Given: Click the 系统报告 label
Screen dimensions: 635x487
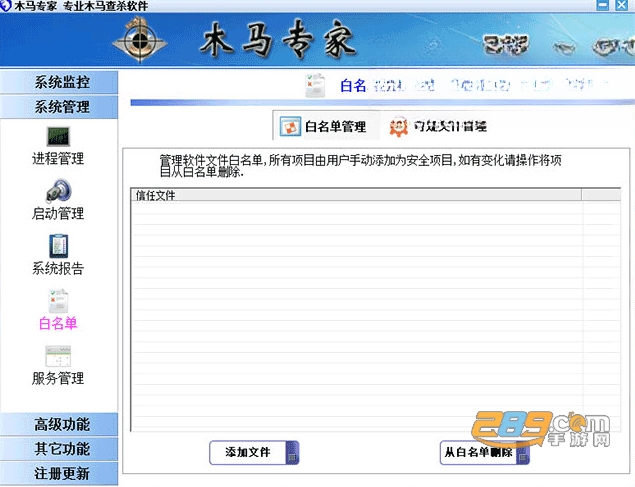Looking at the screenshot, I should tap(58, 268).
